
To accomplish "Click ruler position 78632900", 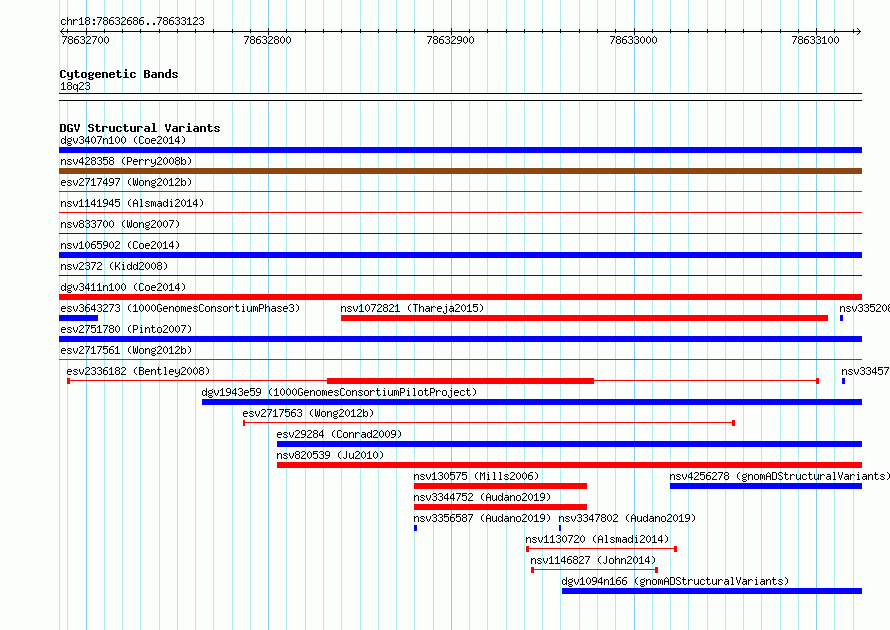I will (450, 40).
